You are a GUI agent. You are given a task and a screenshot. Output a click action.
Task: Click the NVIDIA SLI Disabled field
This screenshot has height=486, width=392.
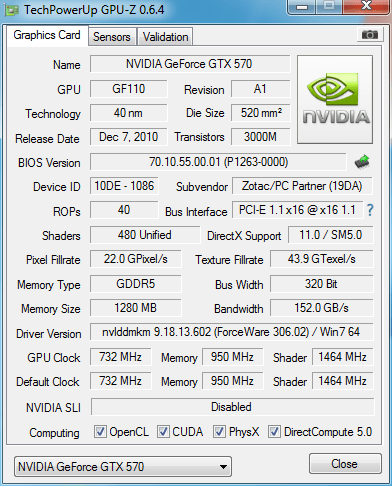click(232, 407)
